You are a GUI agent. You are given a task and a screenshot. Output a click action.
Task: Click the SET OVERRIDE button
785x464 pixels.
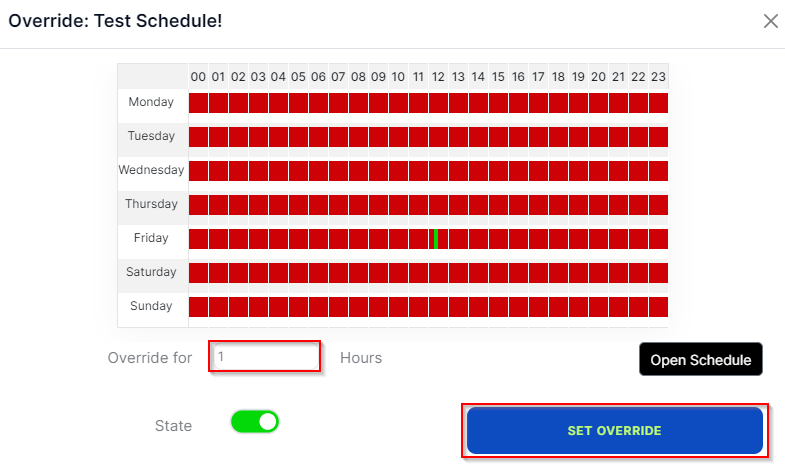pos(614,430)
